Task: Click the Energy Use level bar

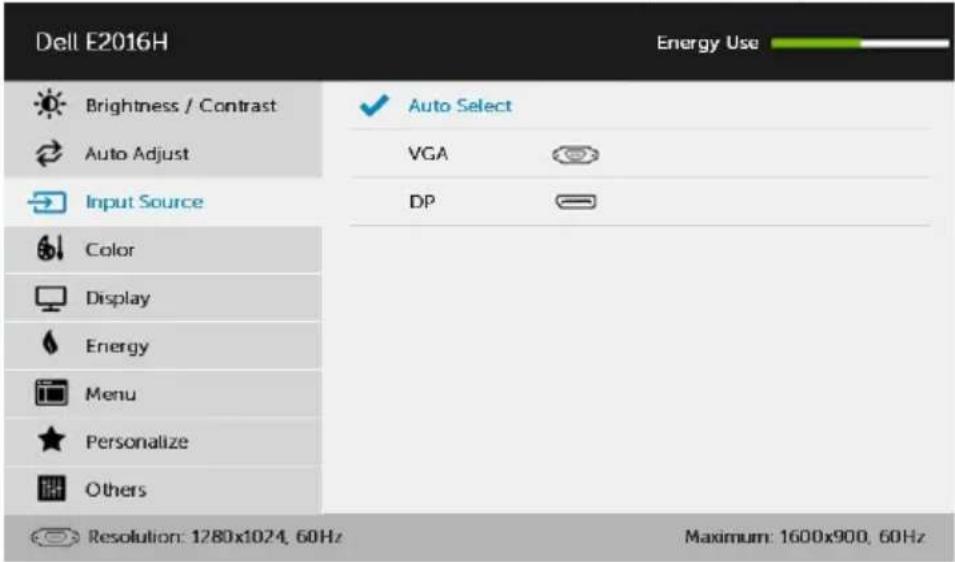Action: 859,43
